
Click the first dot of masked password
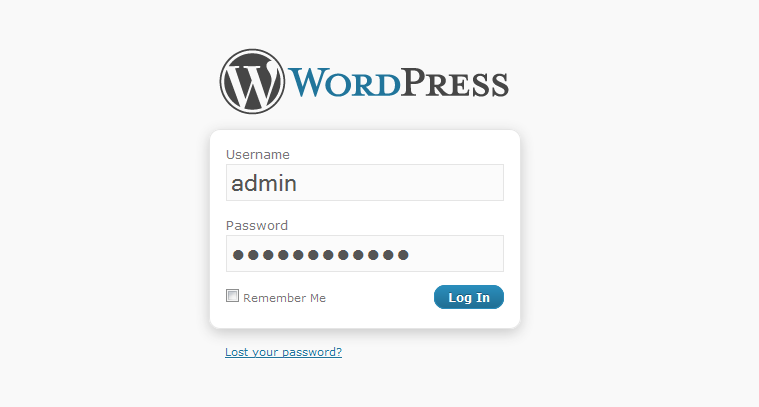pos(238,255)
